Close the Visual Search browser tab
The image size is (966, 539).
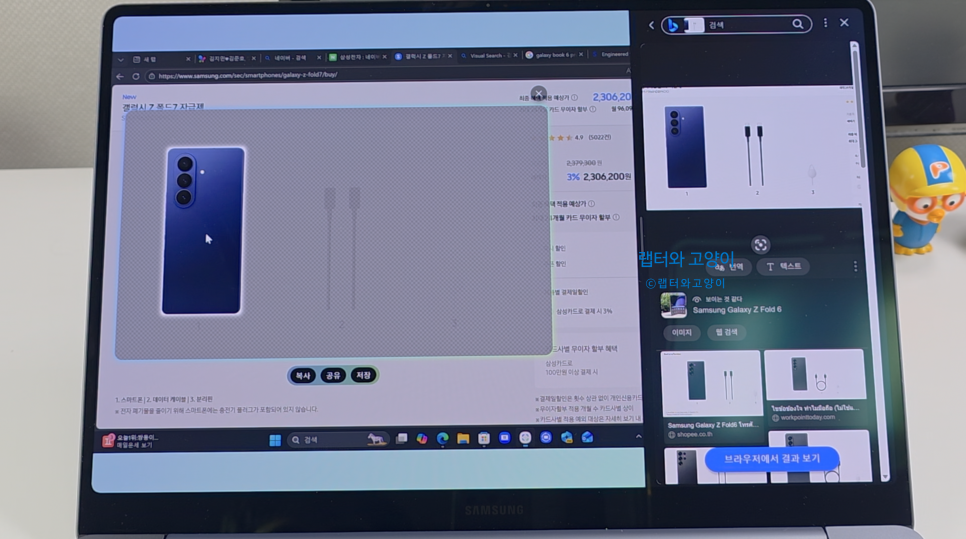(515, 55)
